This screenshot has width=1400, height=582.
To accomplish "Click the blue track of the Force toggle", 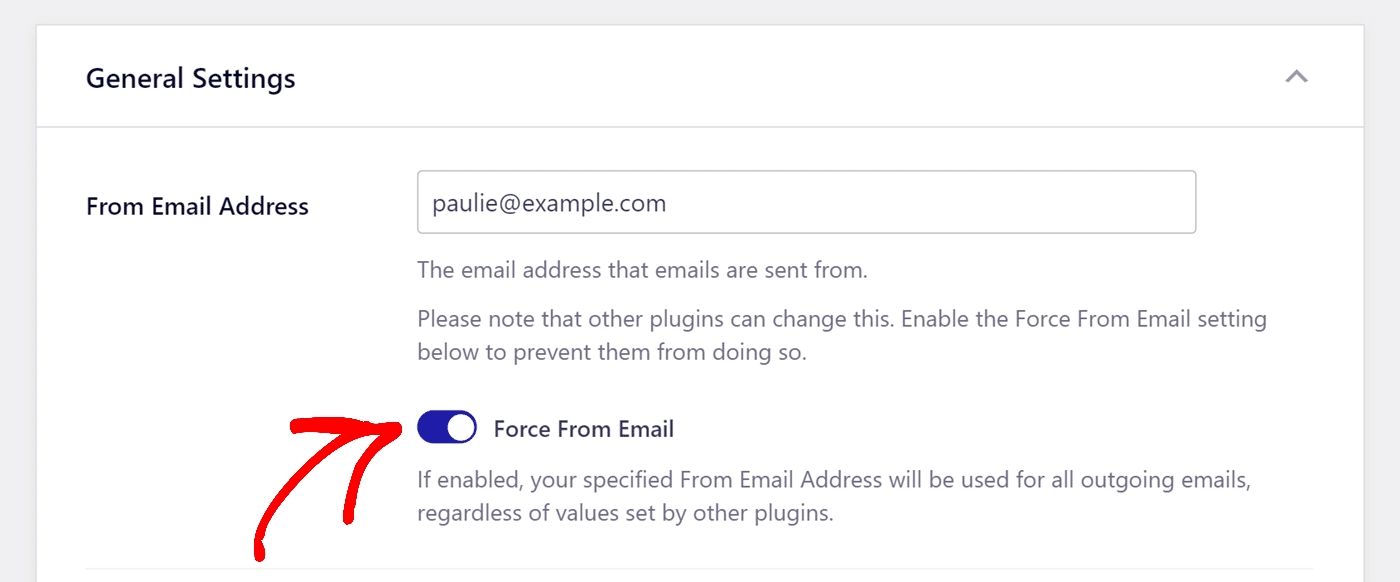I will click(432, 428).
